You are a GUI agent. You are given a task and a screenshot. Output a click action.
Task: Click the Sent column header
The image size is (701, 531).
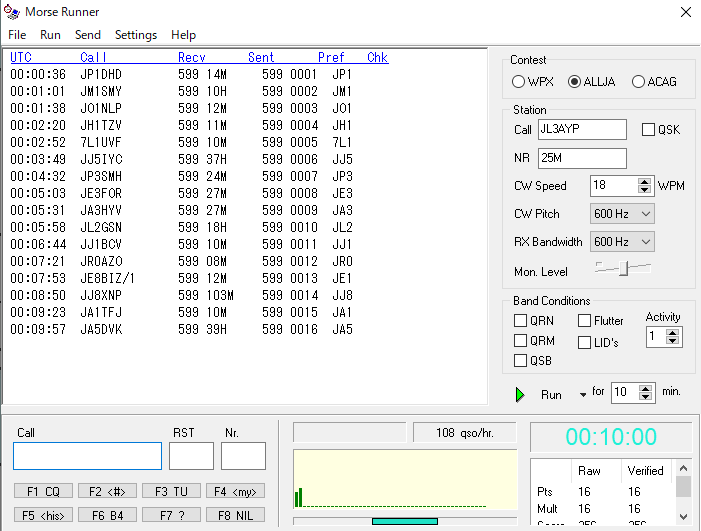pyautogui.click(x=261, y=57)
